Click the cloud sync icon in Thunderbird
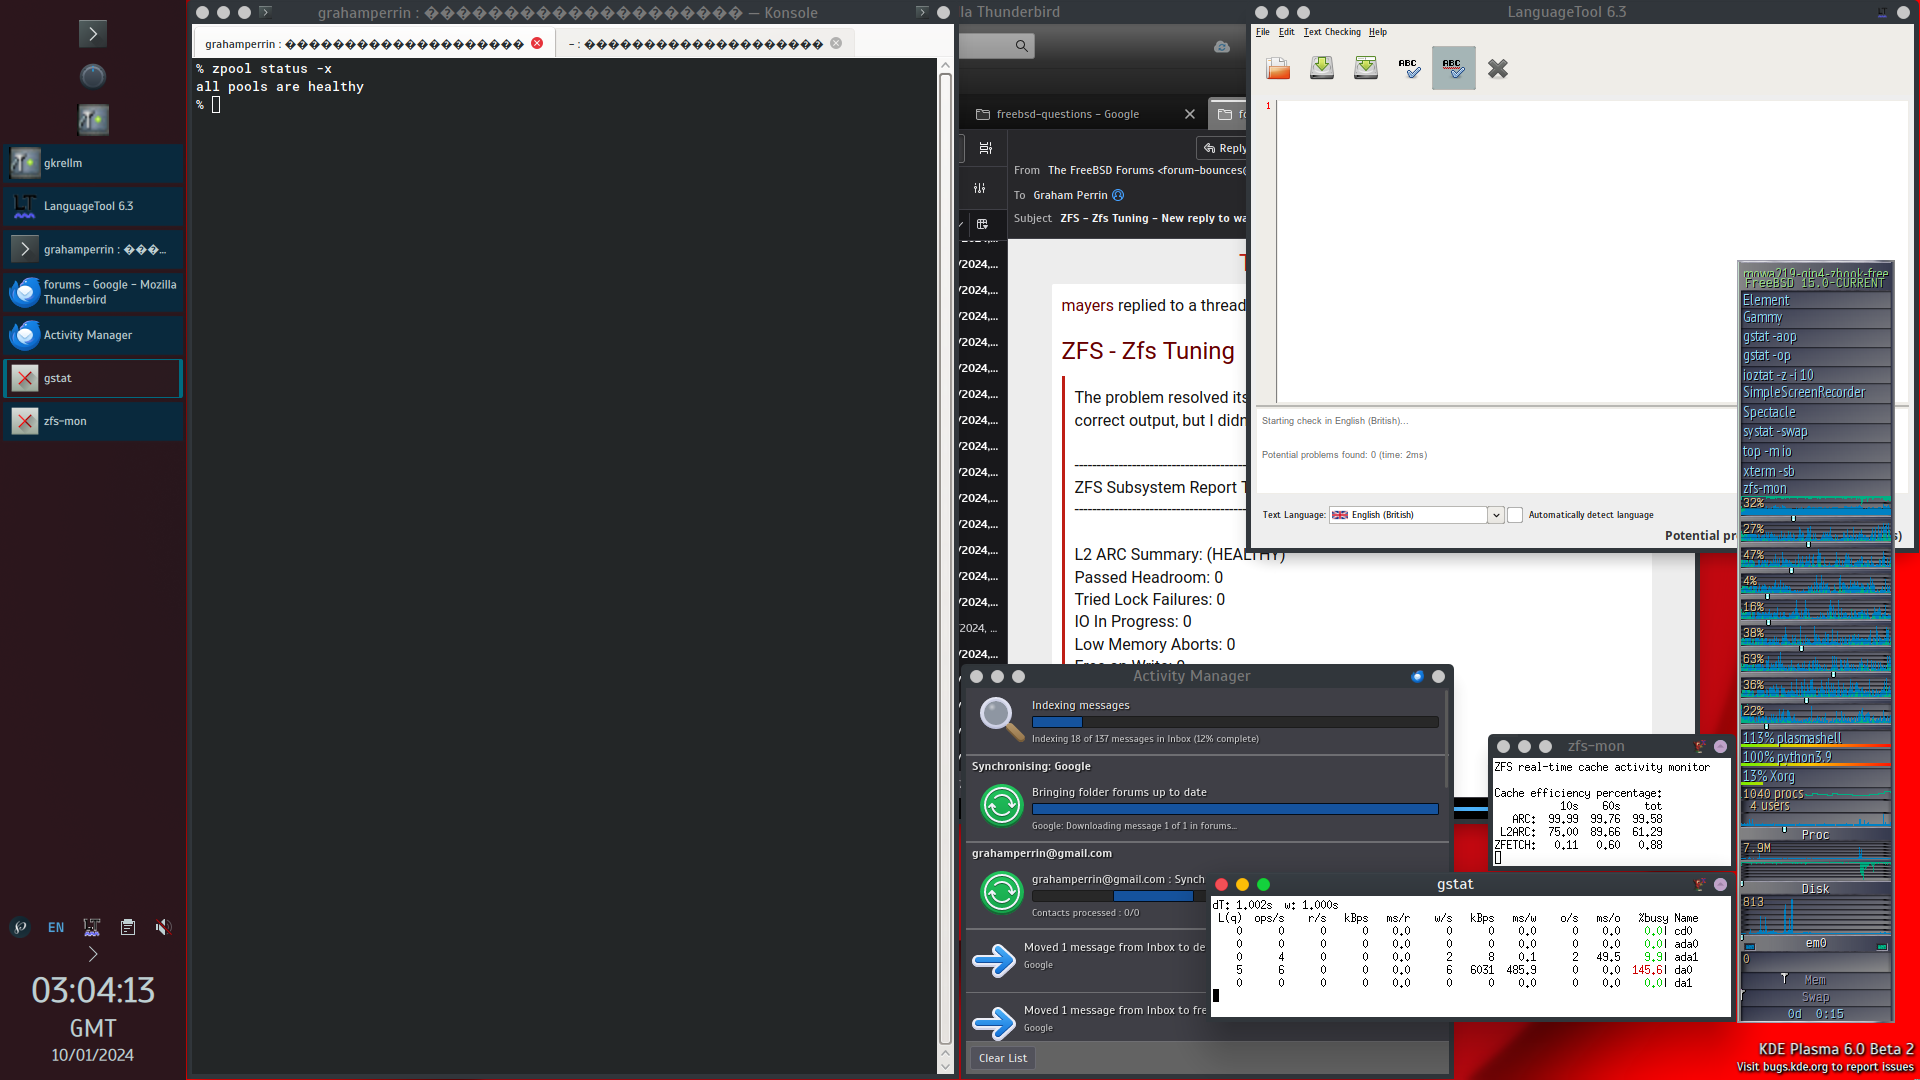The image size is (1920, 1080). coord(1222,46)
